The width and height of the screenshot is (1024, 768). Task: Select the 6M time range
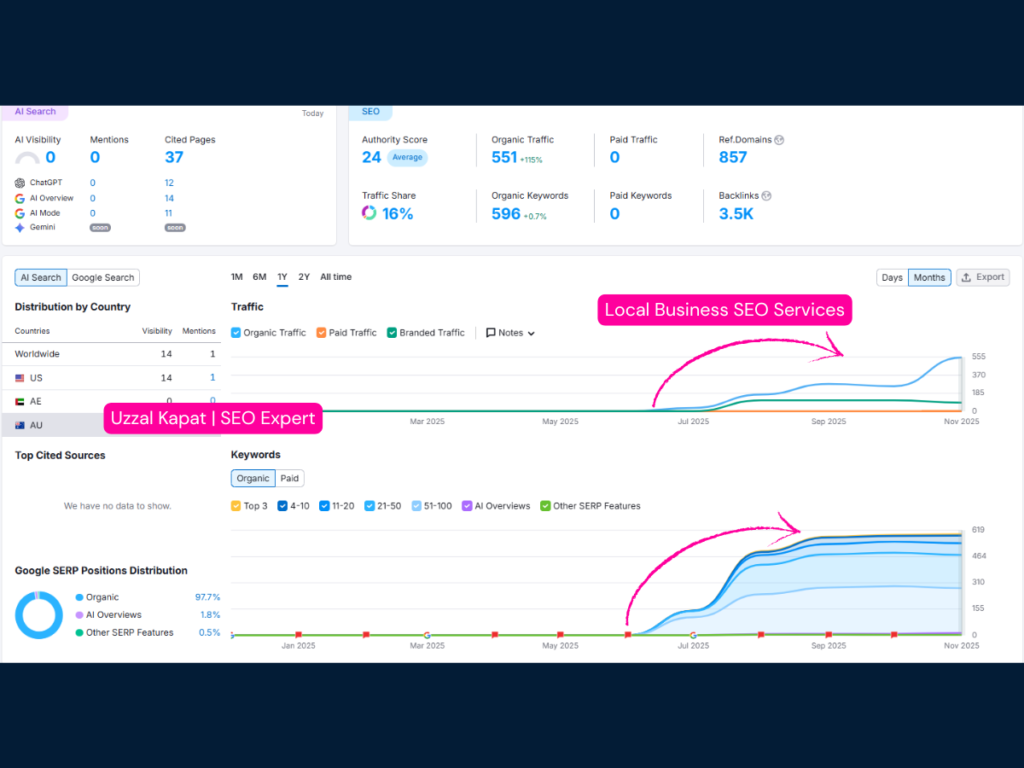tap(259, 277)
